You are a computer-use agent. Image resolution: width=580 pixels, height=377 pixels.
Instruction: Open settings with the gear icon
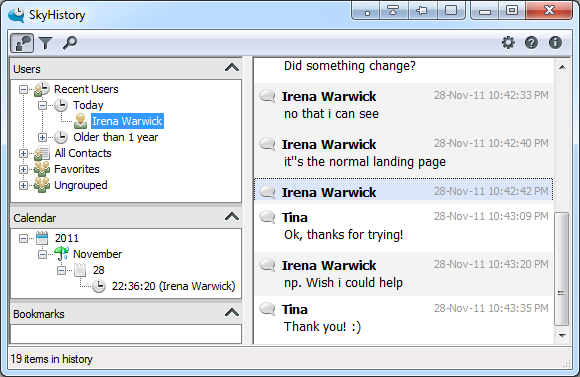click(x=508, y=43)
